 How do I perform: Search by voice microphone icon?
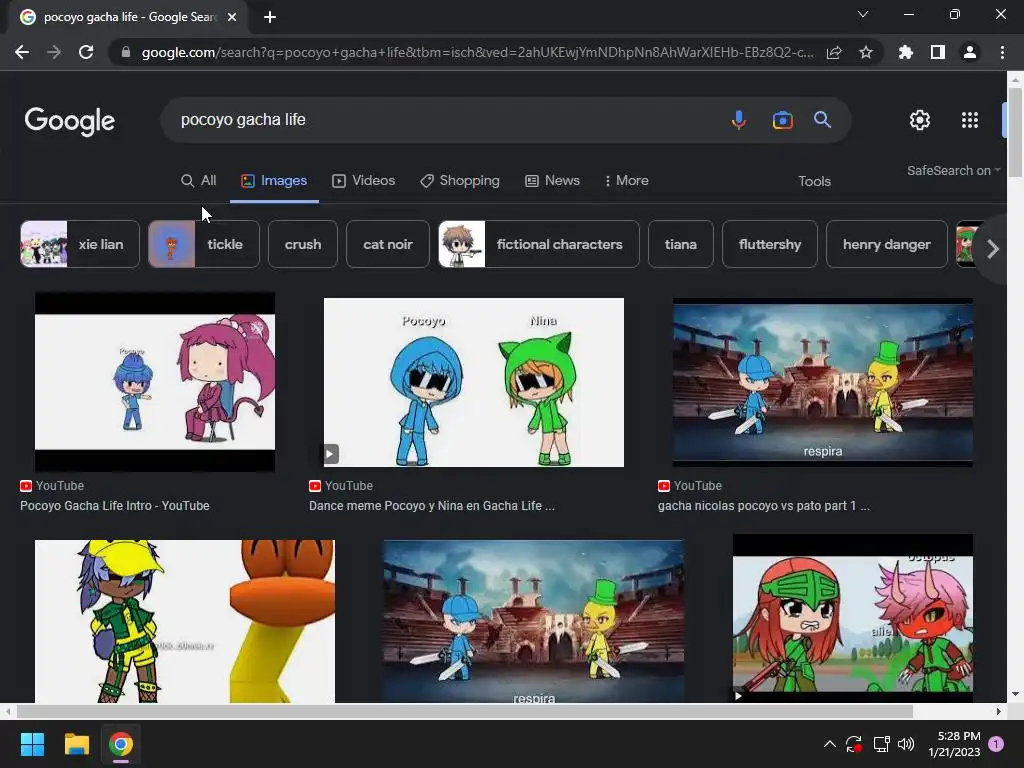tap(739, 120)
